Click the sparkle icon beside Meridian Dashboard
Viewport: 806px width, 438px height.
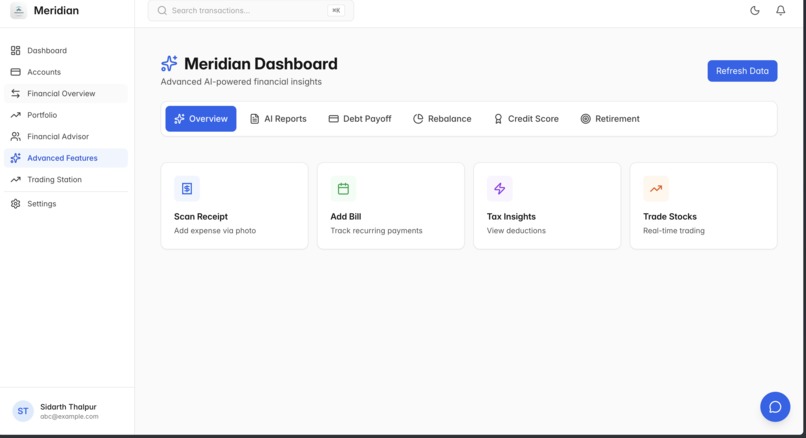coord(169,63)
